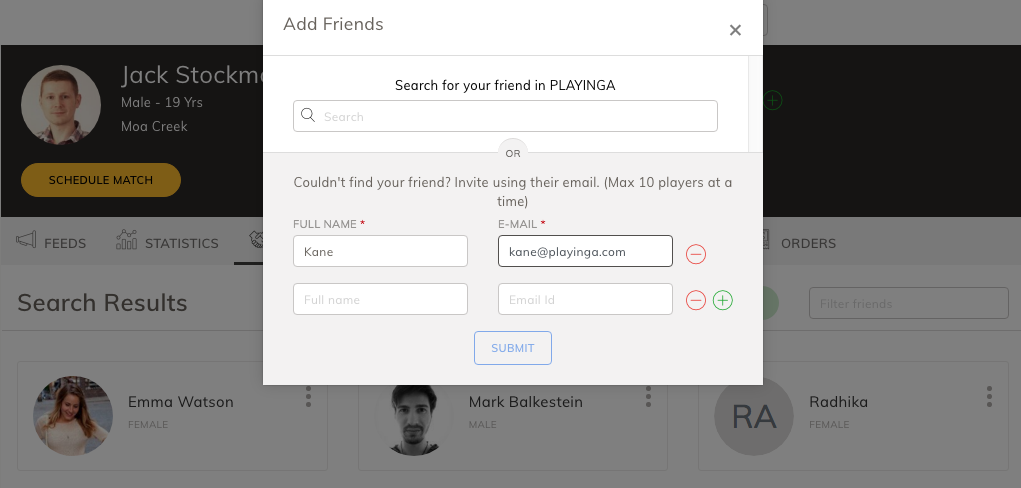Remove the empty second invite row
The width and height of the screenshot is (1021, 488).
pos(695,300)
